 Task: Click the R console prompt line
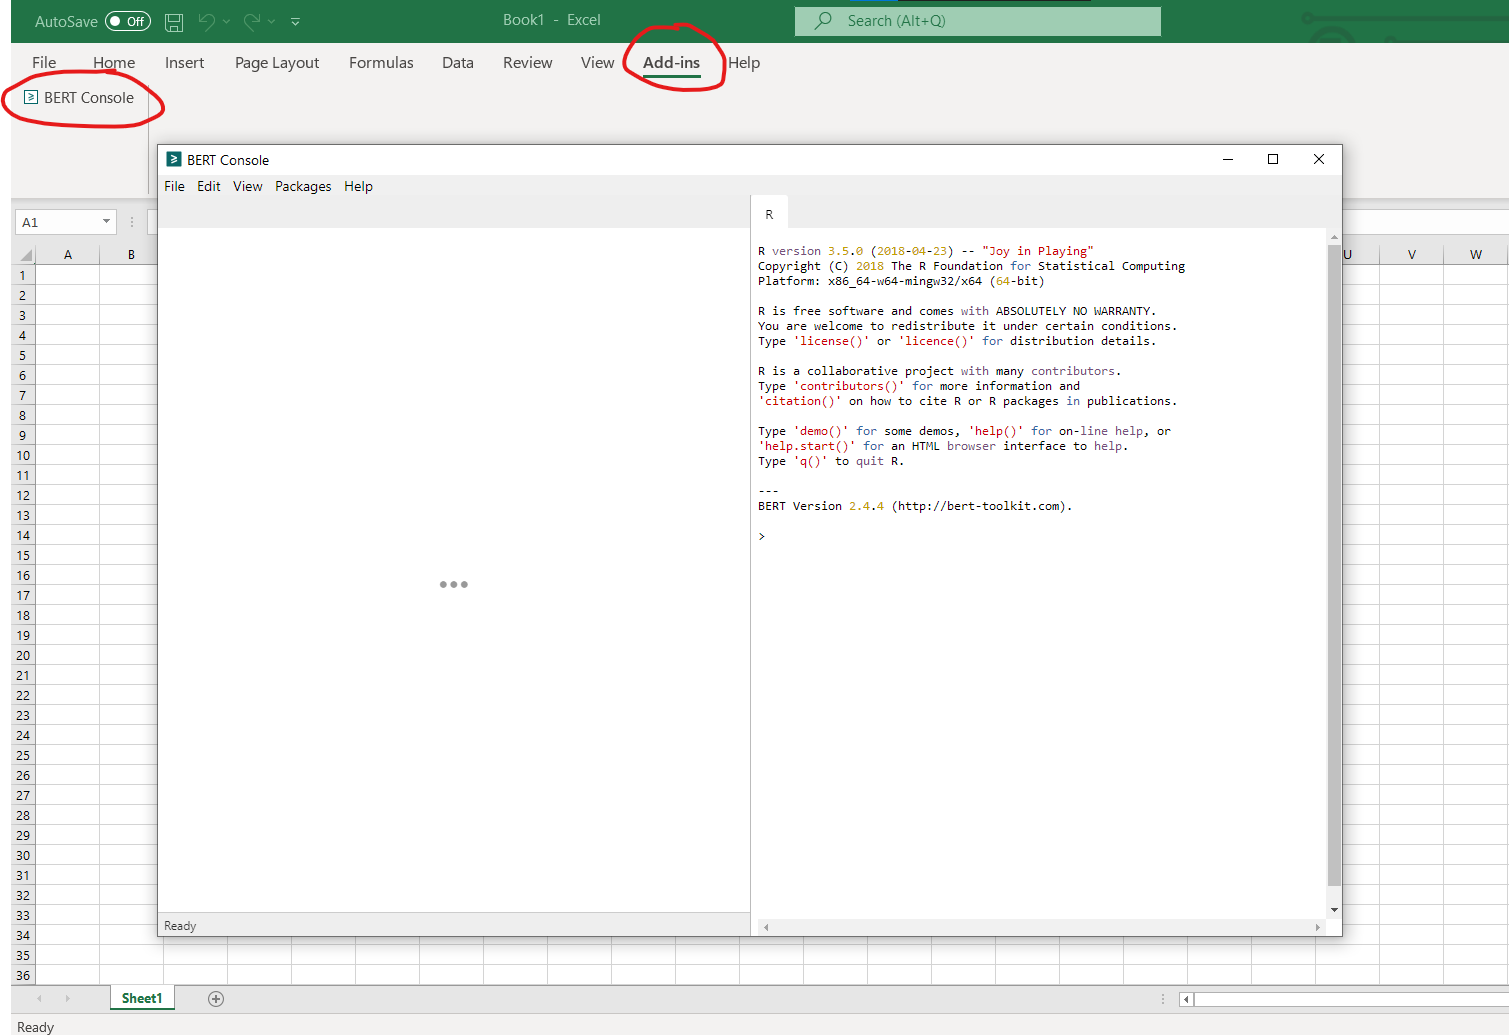click(x=1040, y=536)
